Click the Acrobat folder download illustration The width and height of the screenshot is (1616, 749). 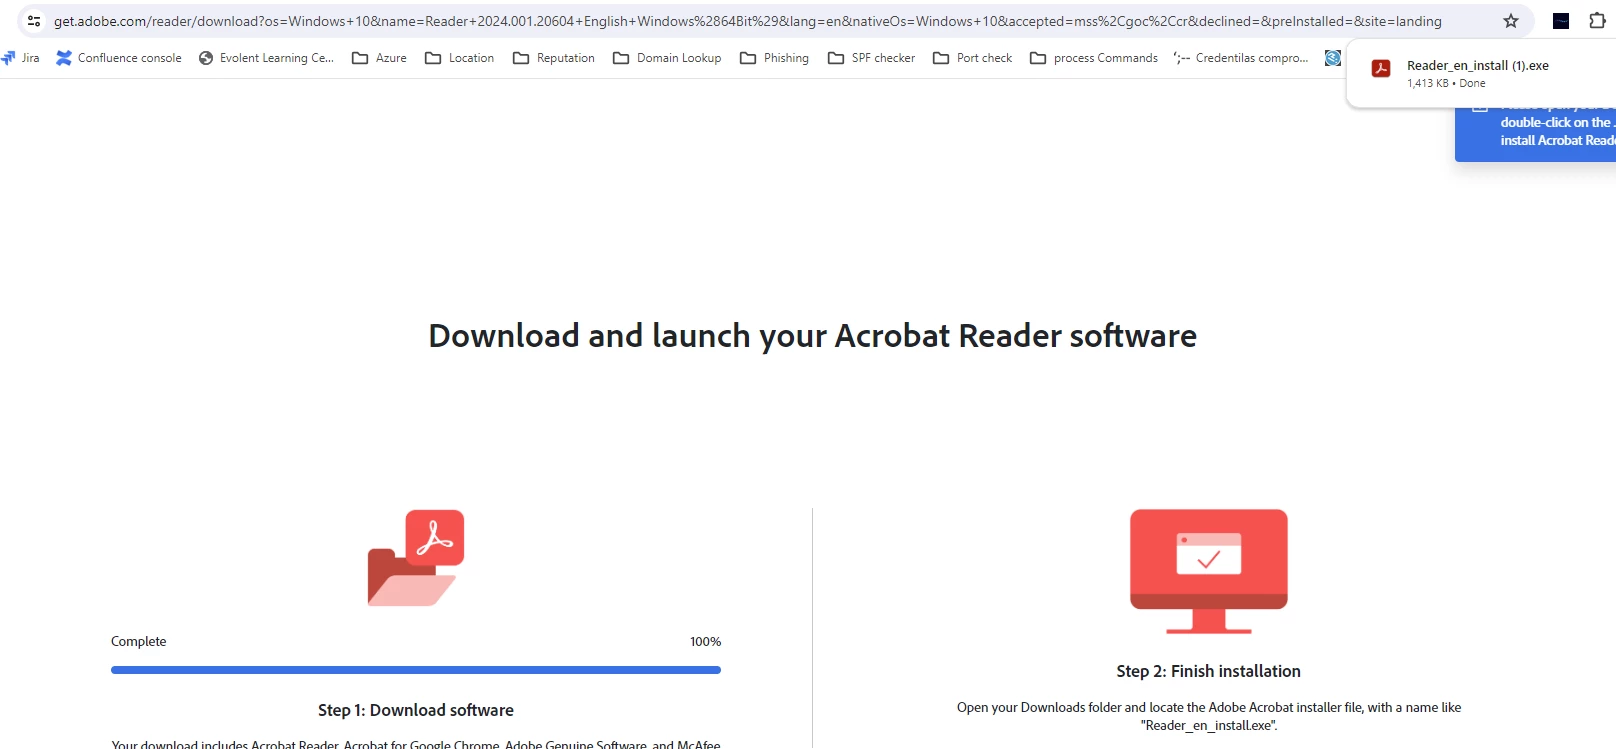click(416, 558)
